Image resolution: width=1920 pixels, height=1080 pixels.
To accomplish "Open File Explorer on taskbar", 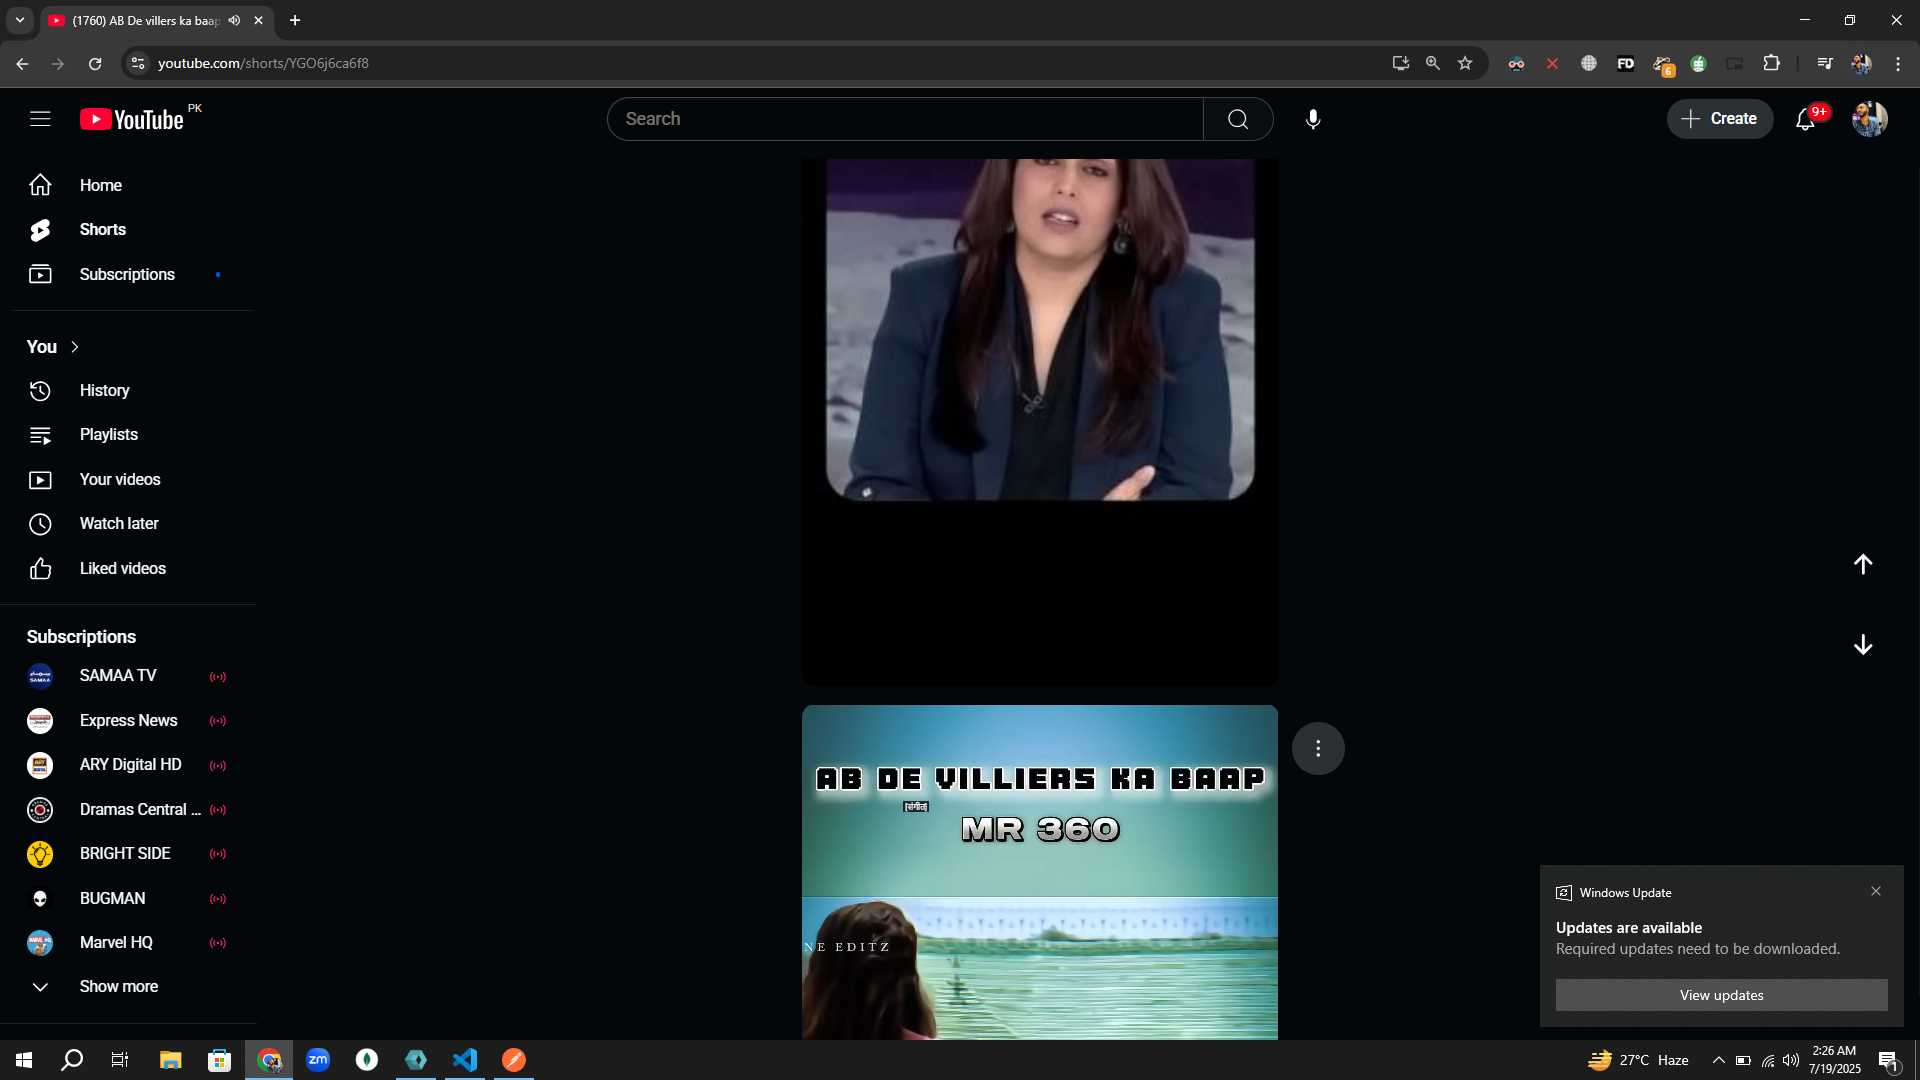I will [171, 1060].
